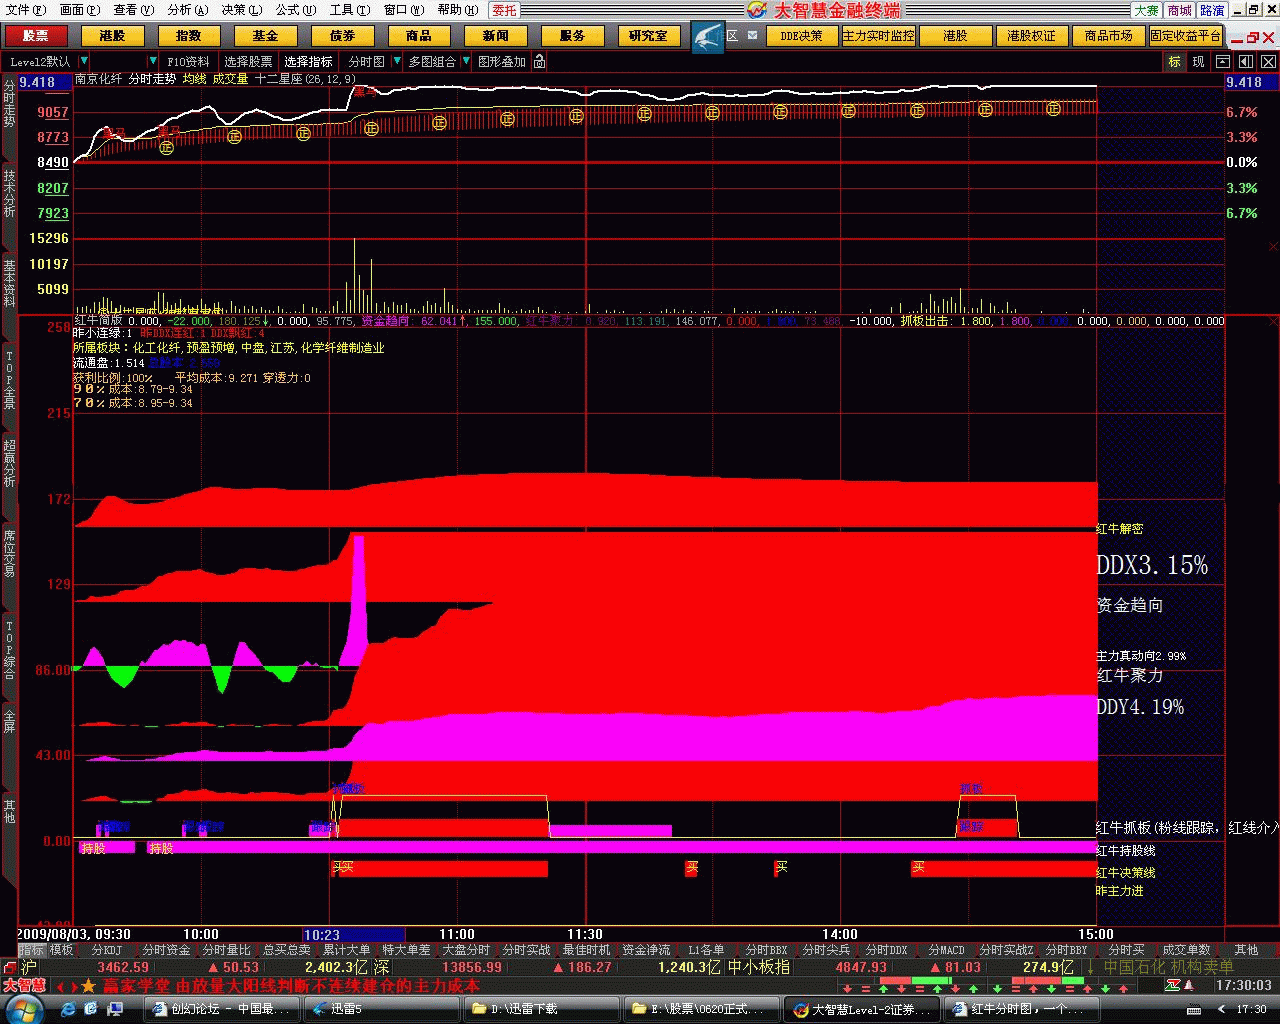Expand the 多图组合 dropdown arrow

(465, 62)
